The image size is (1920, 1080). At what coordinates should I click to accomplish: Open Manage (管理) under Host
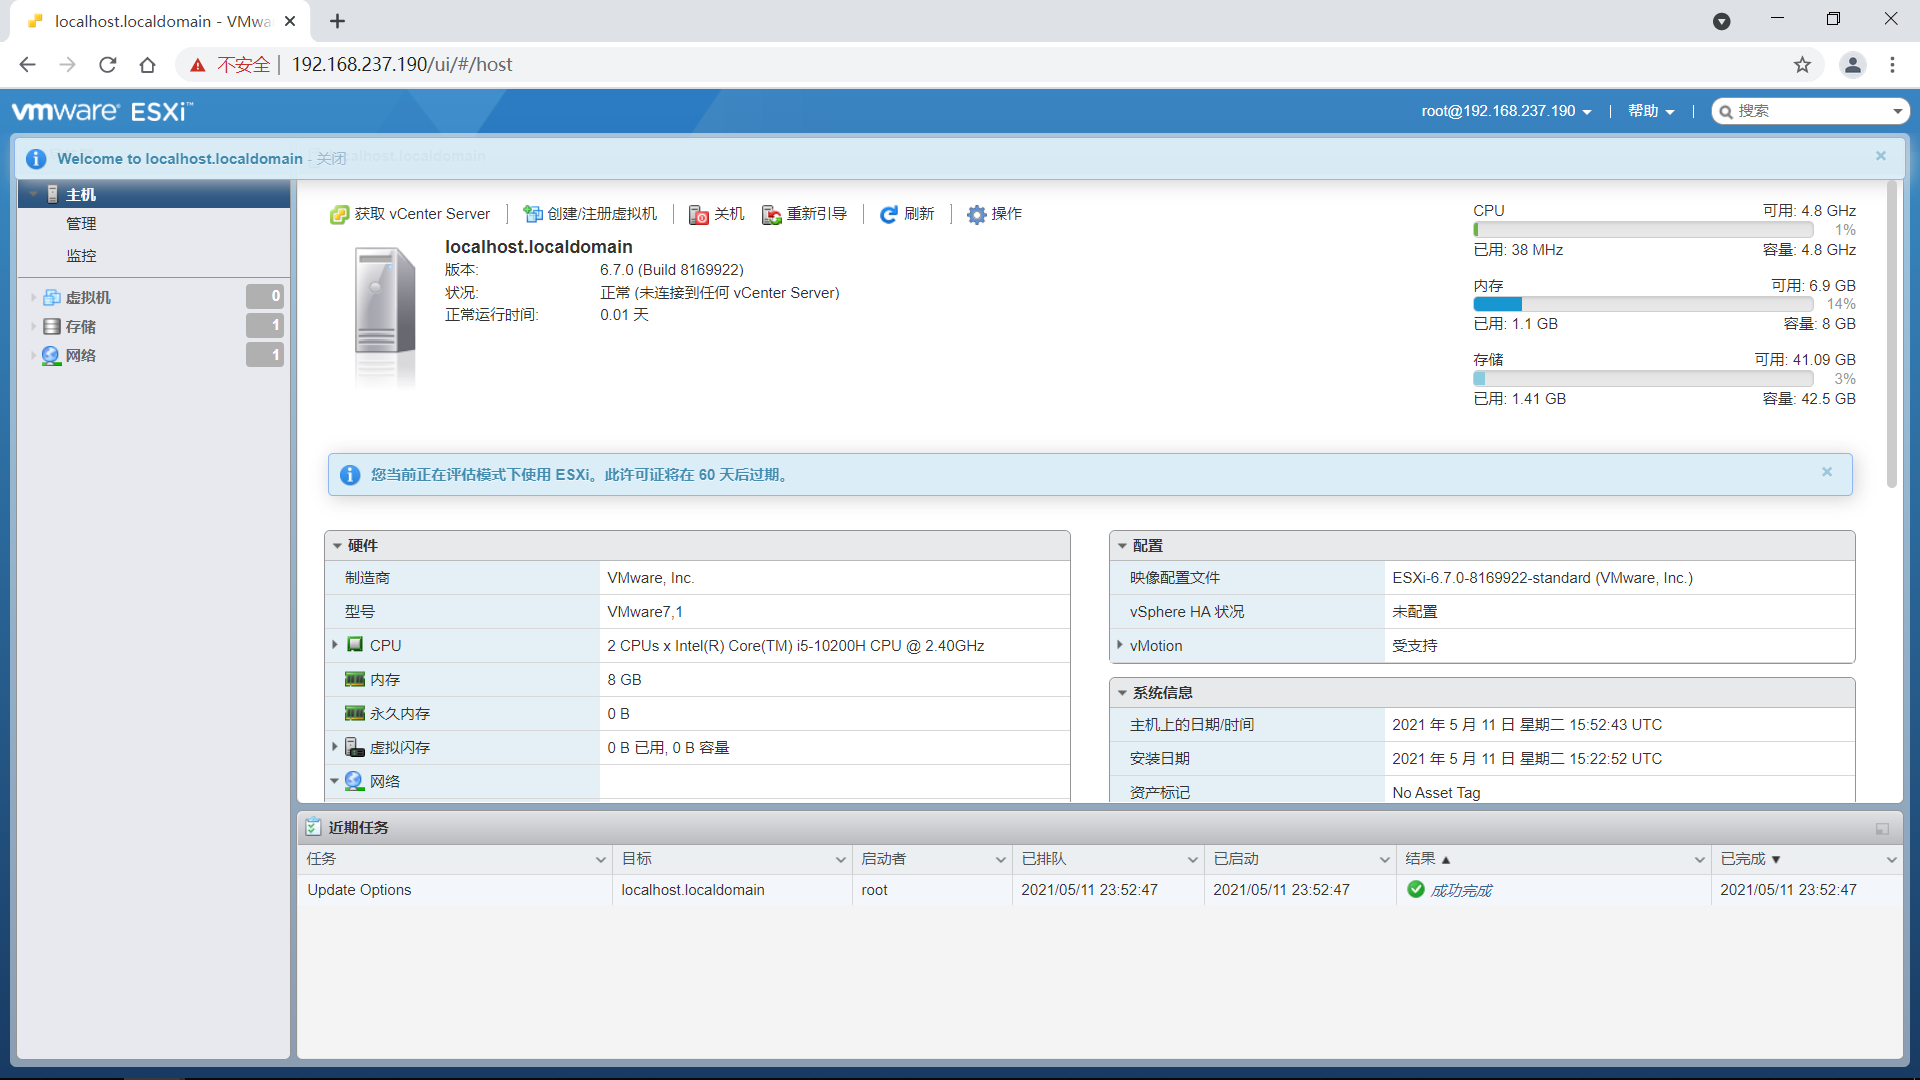(x=82, y=224)
